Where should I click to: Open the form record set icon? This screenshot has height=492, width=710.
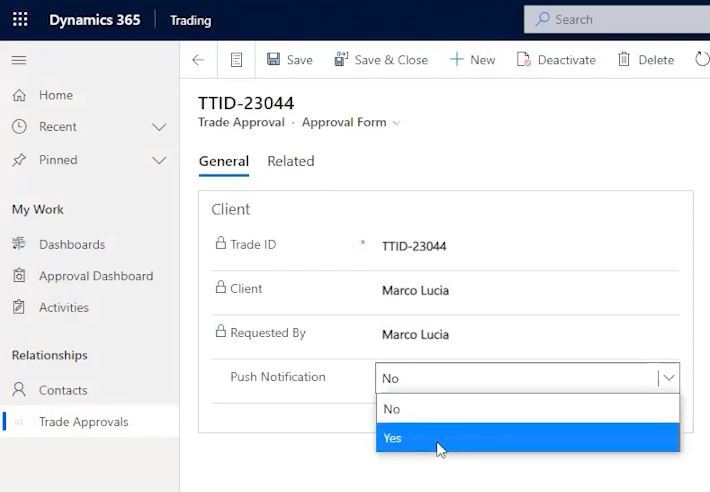coord(236,60)
